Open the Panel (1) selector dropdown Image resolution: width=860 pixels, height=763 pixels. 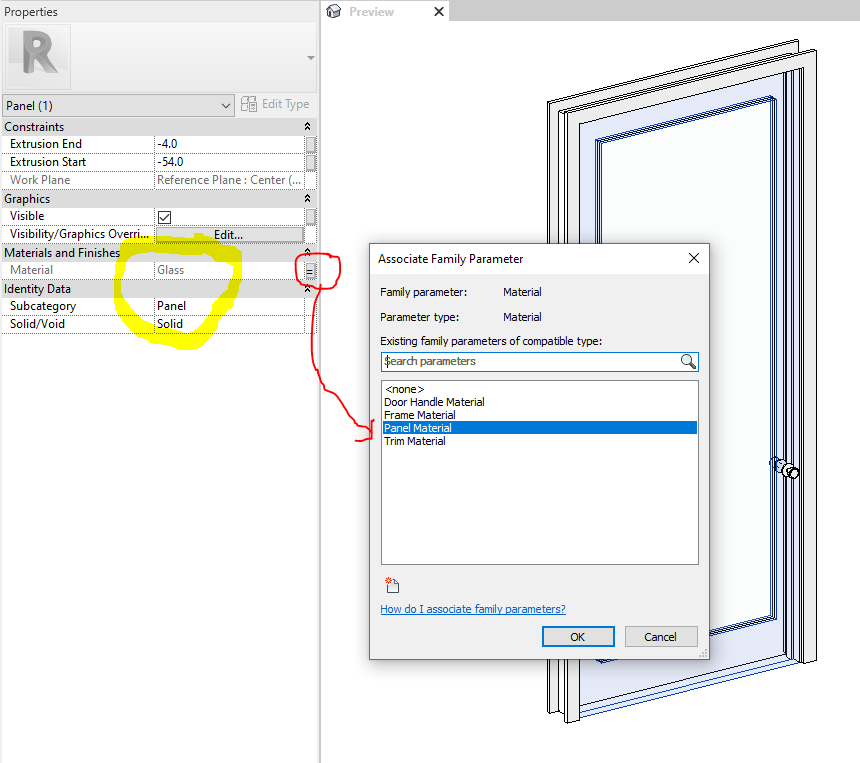coord(118,105)
